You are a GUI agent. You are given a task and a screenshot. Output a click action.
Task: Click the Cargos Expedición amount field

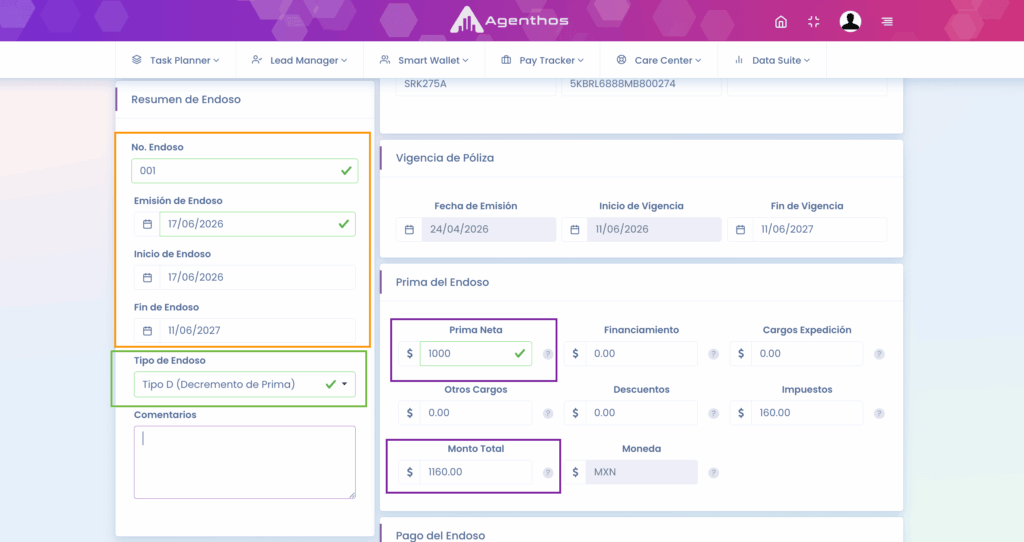point(807,353)
